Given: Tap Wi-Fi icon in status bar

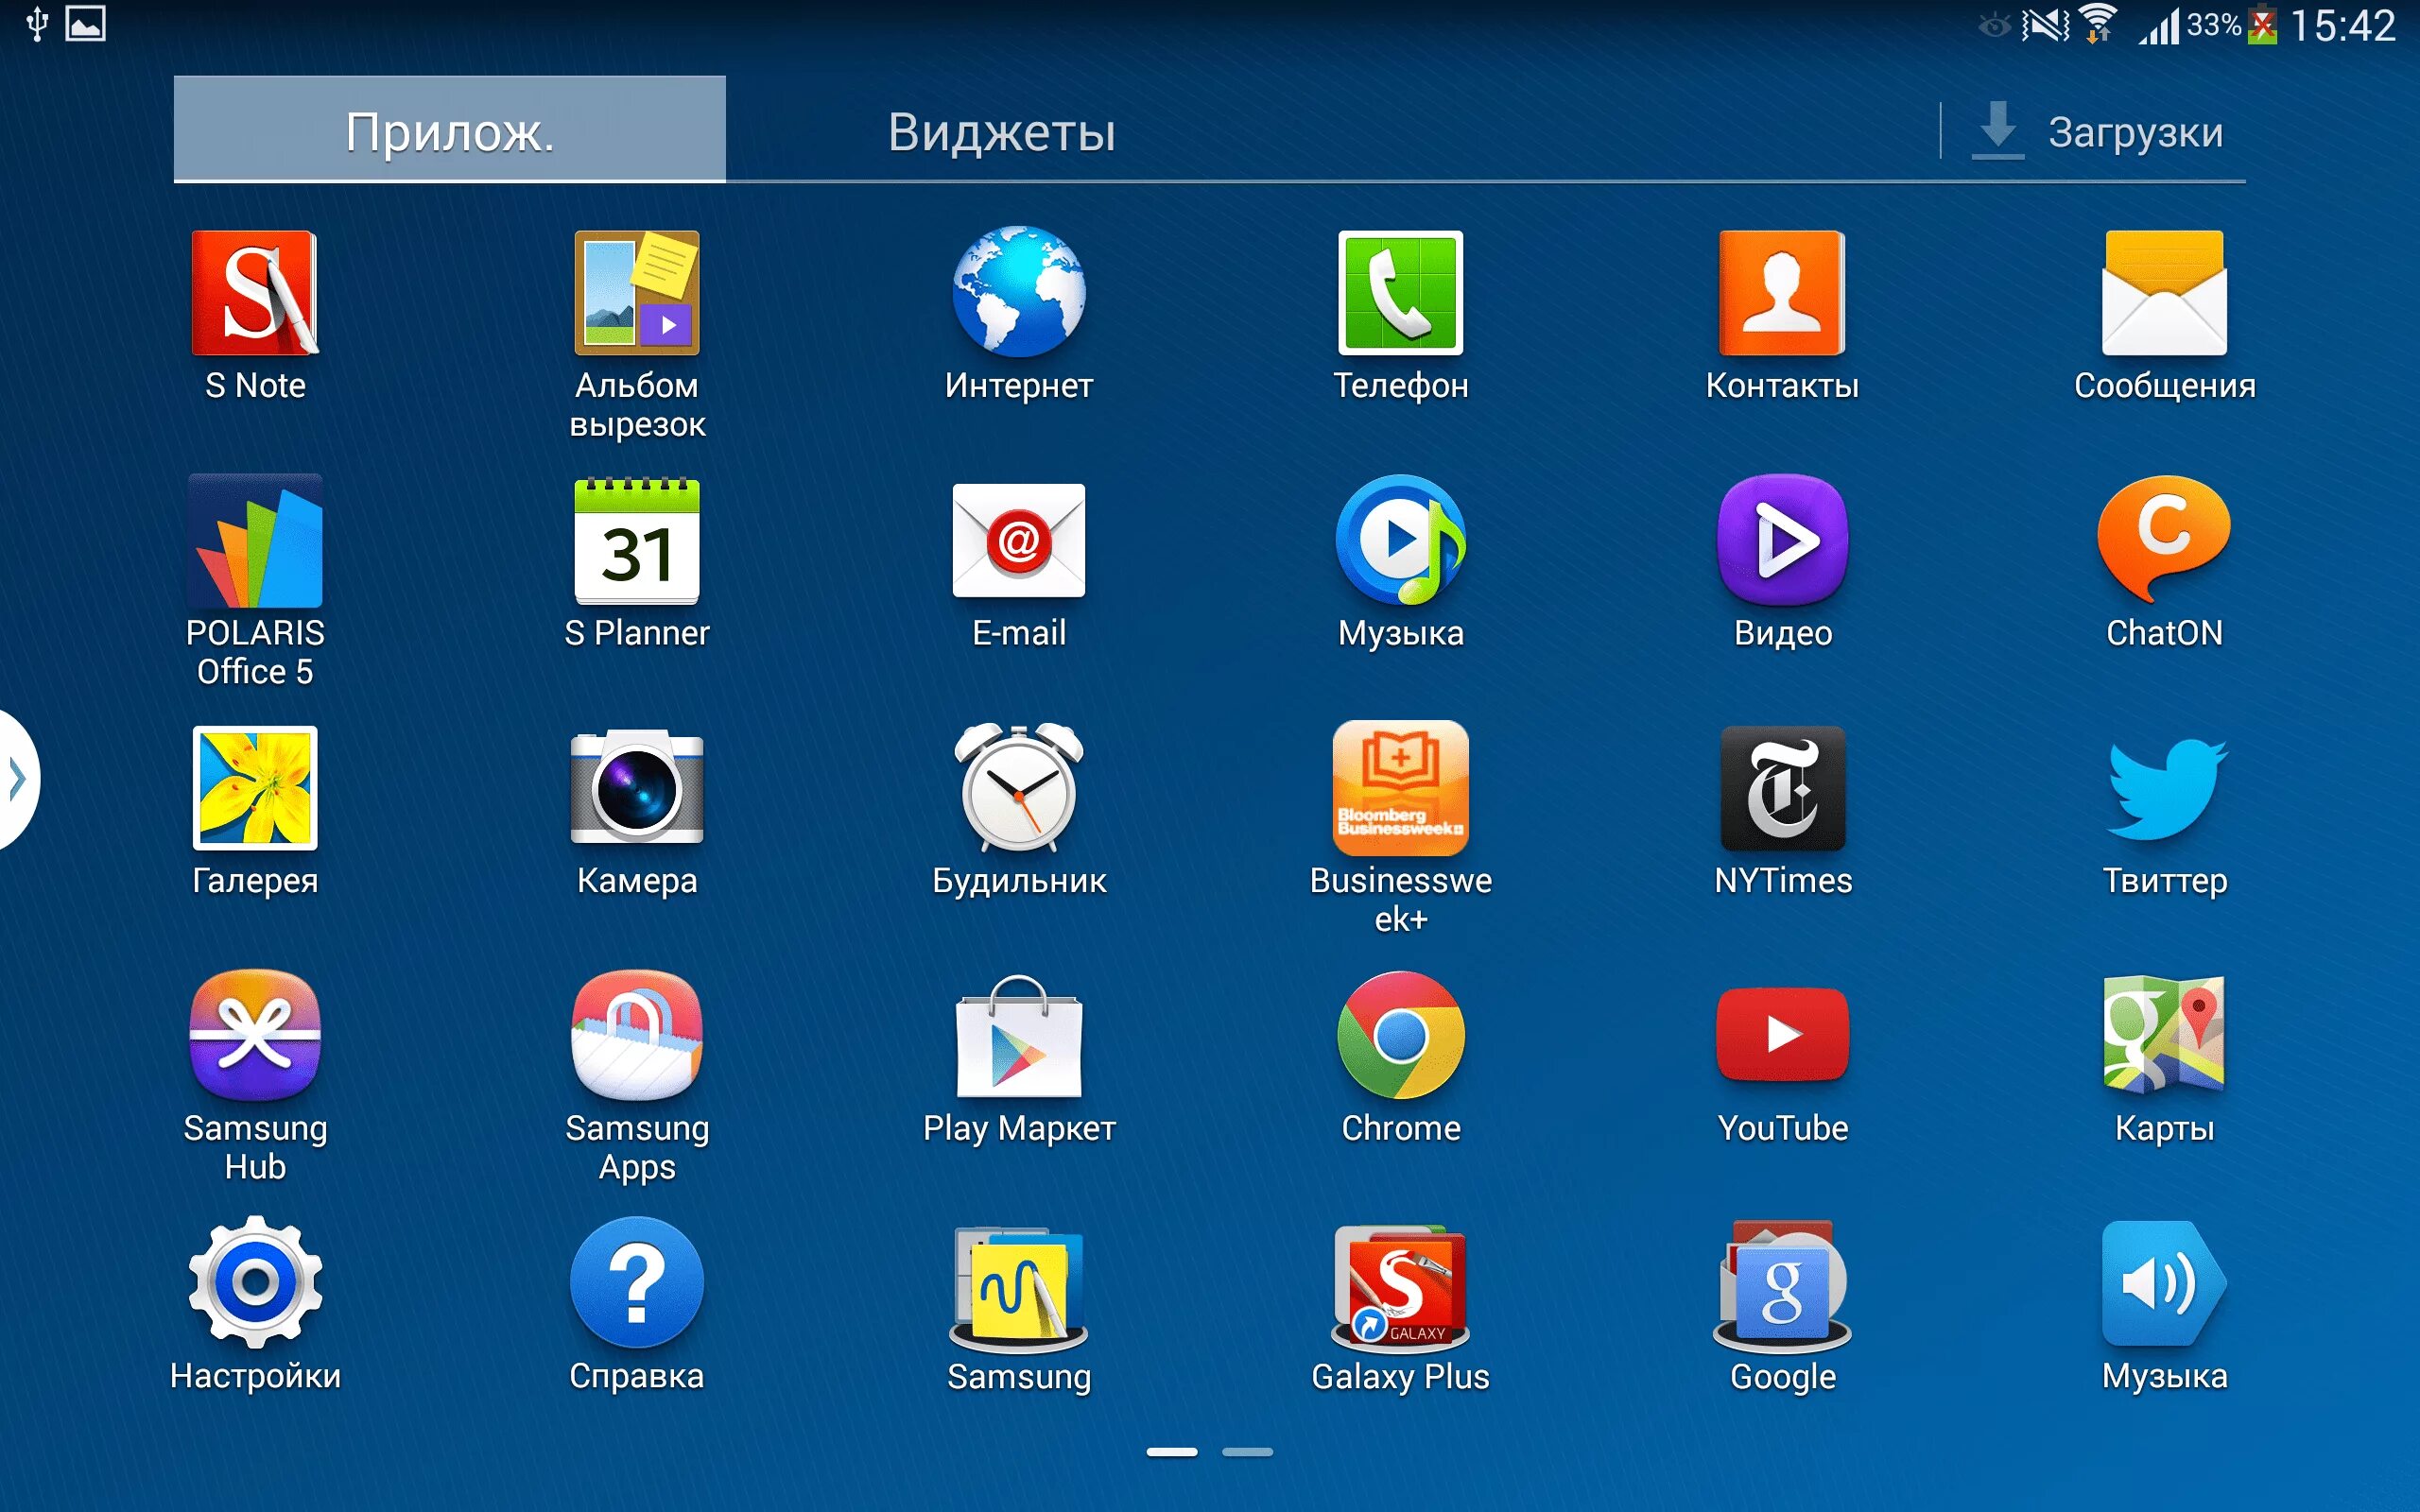Looking at the screenshot, I should (2098, 23).
